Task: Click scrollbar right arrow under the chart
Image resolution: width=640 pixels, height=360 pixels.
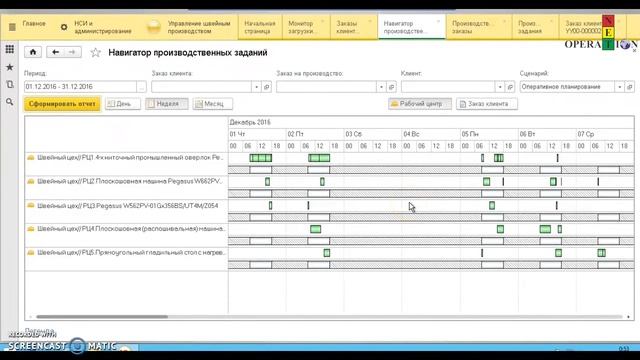Action: [628, 316]
